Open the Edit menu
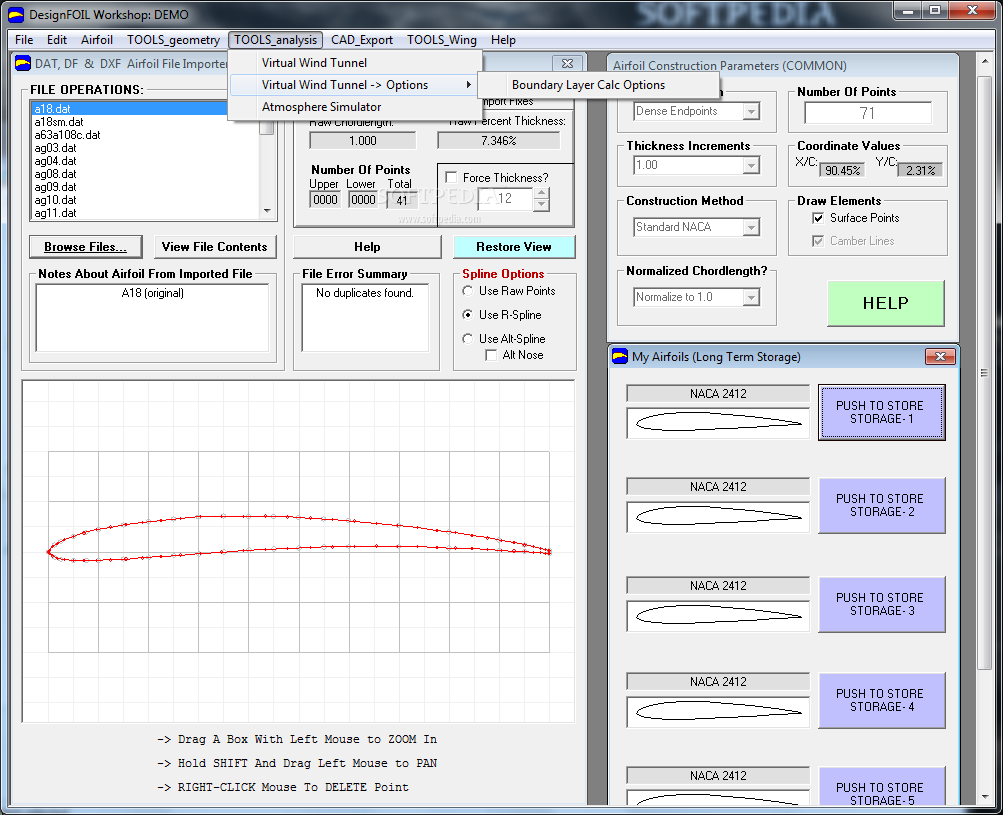This screenshot has height=815, width=1003. tap(56, 40)
